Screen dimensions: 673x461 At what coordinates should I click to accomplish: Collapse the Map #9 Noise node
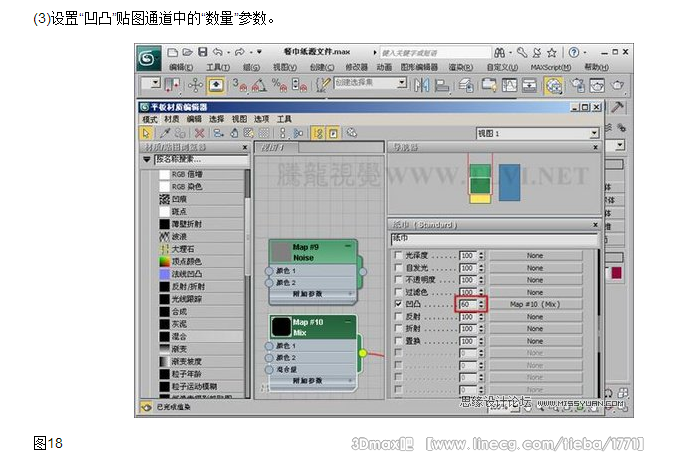click(348, 246)
